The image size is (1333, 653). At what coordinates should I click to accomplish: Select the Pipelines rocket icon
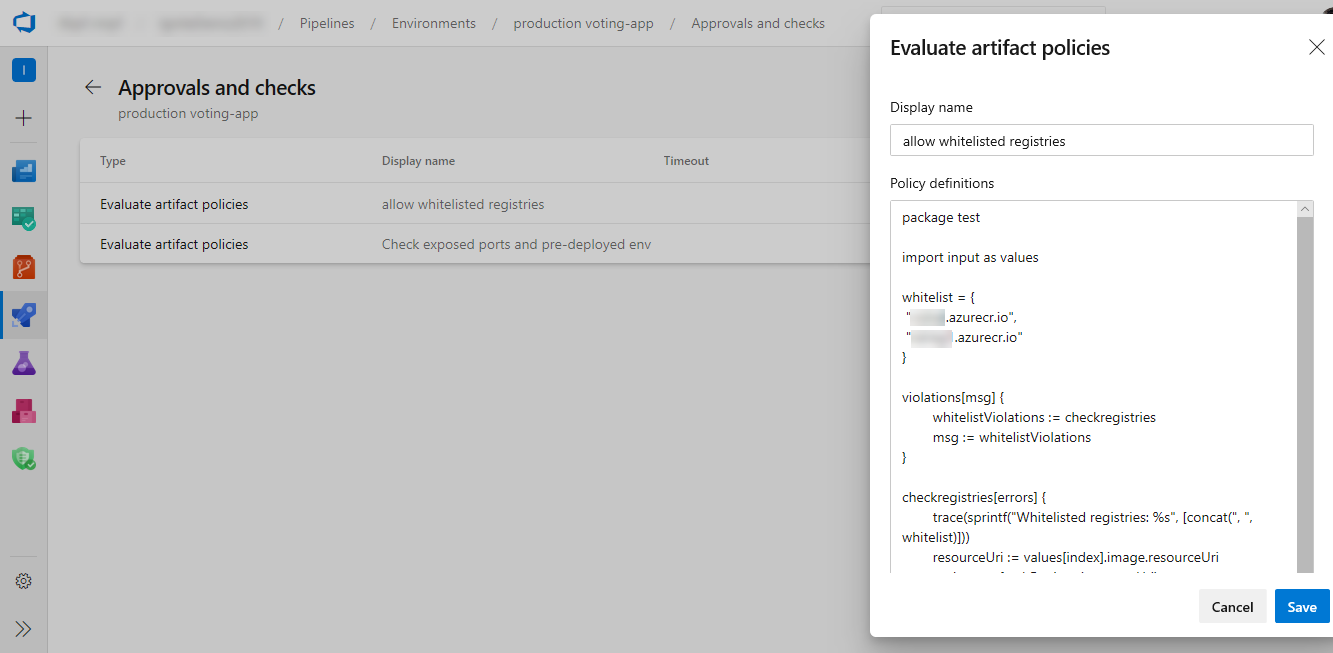(x=23, y=315)
